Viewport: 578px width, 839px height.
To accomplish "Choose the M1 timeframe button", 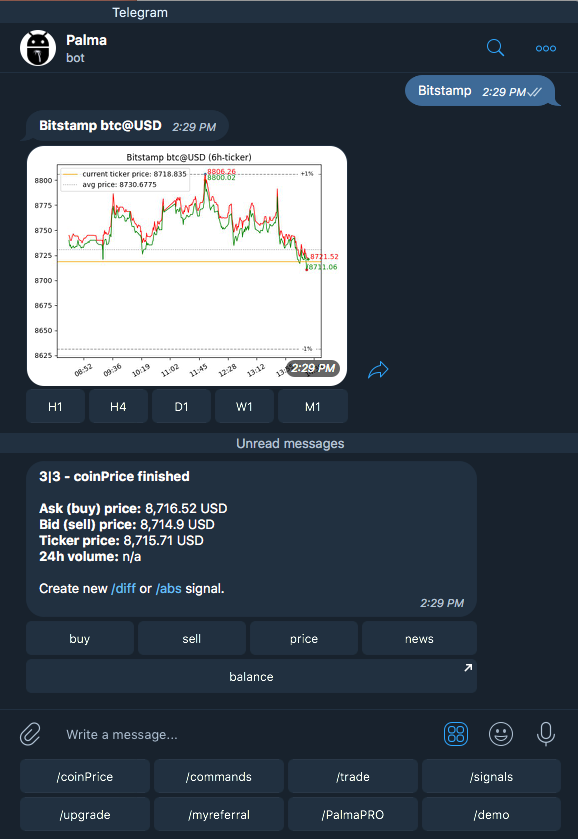I will (313, 407).
